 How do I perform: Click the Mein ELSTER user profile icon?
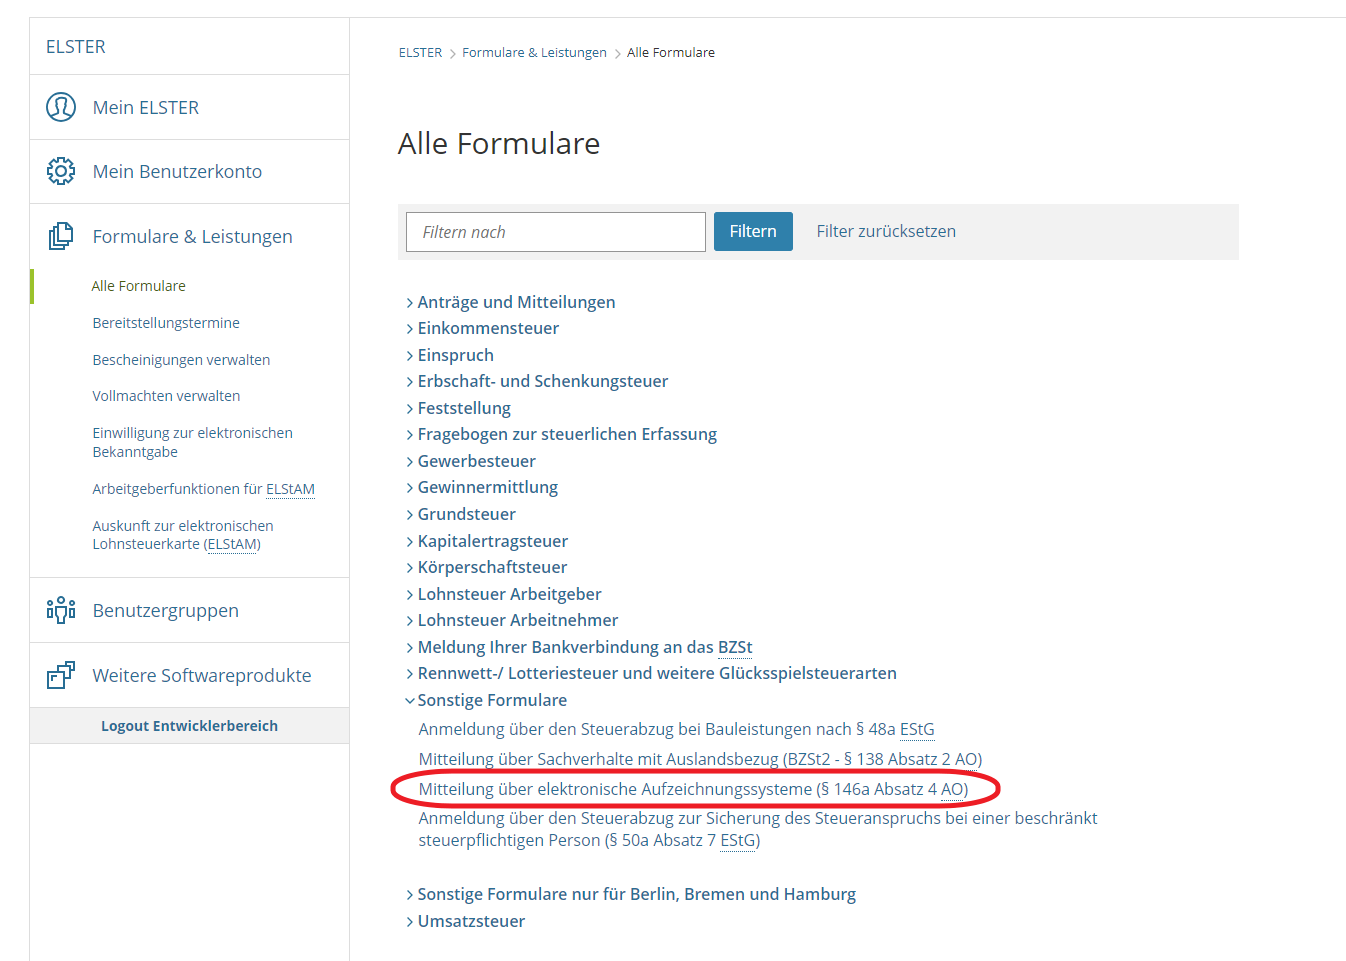click(61, 107)
